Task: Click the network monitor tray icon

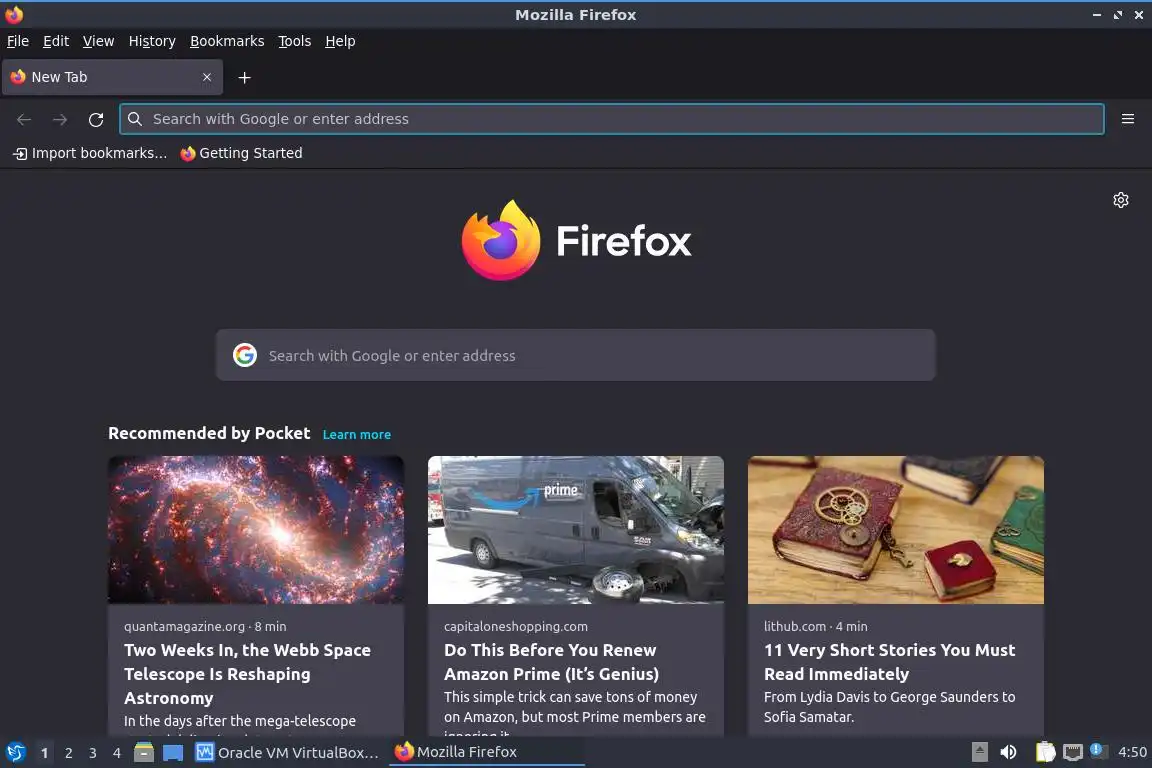Action: tap(1073, 752)
